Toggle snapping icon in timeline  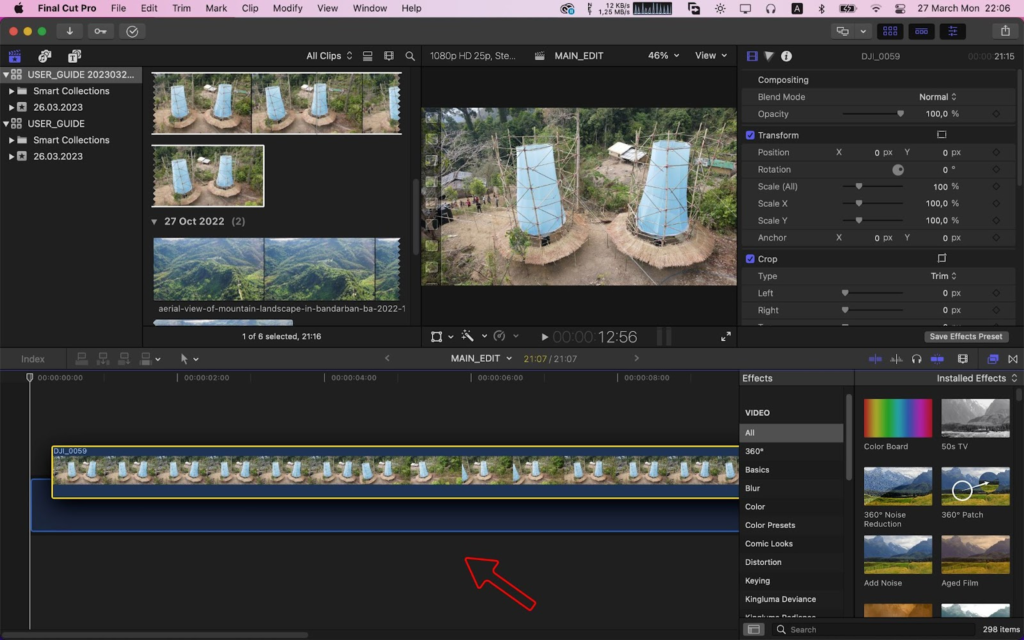(x=937, y=359)
